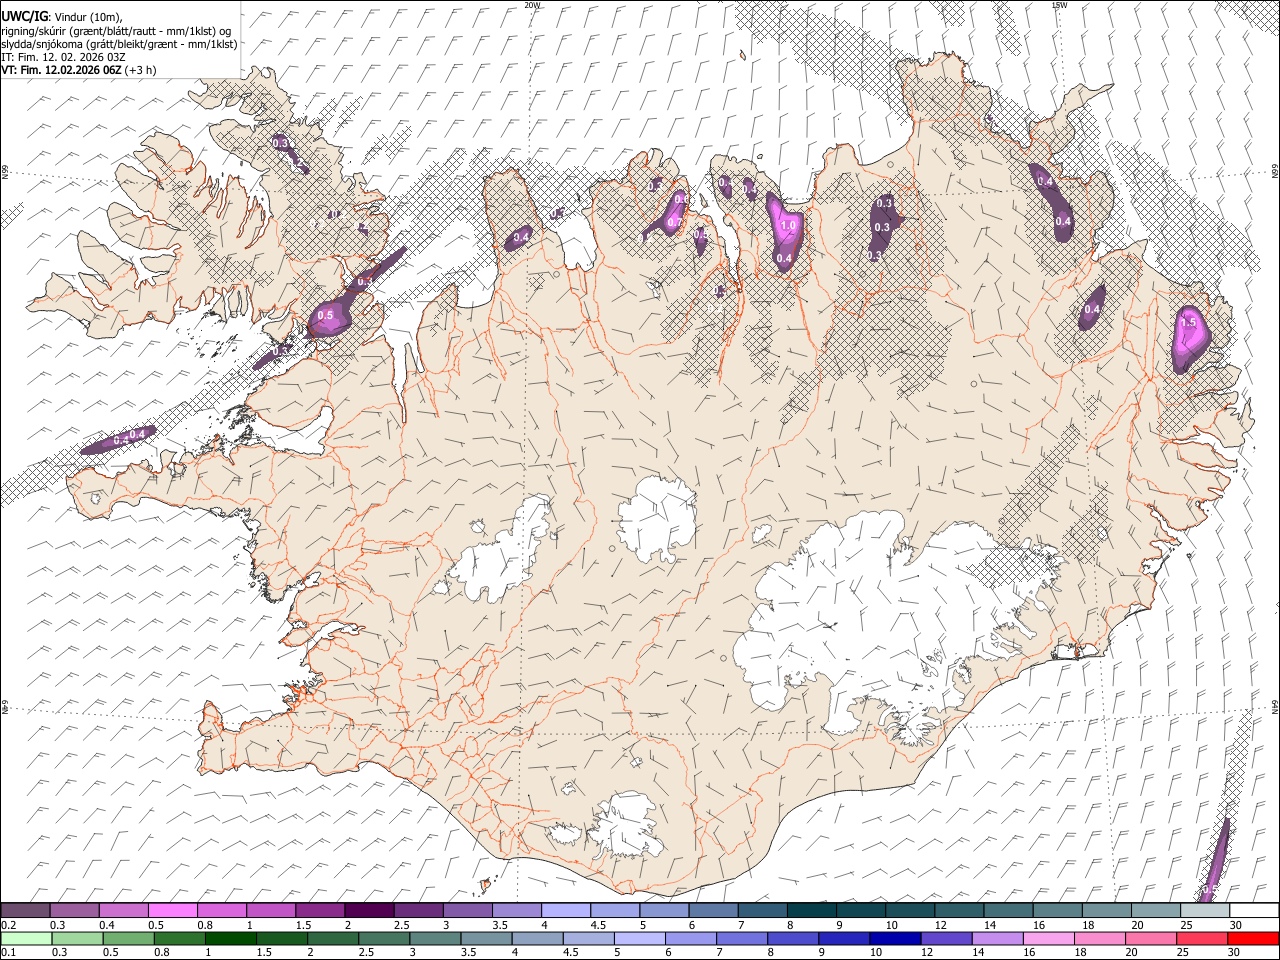Click the "0.2" label in the purple legend row

[8, 925]
